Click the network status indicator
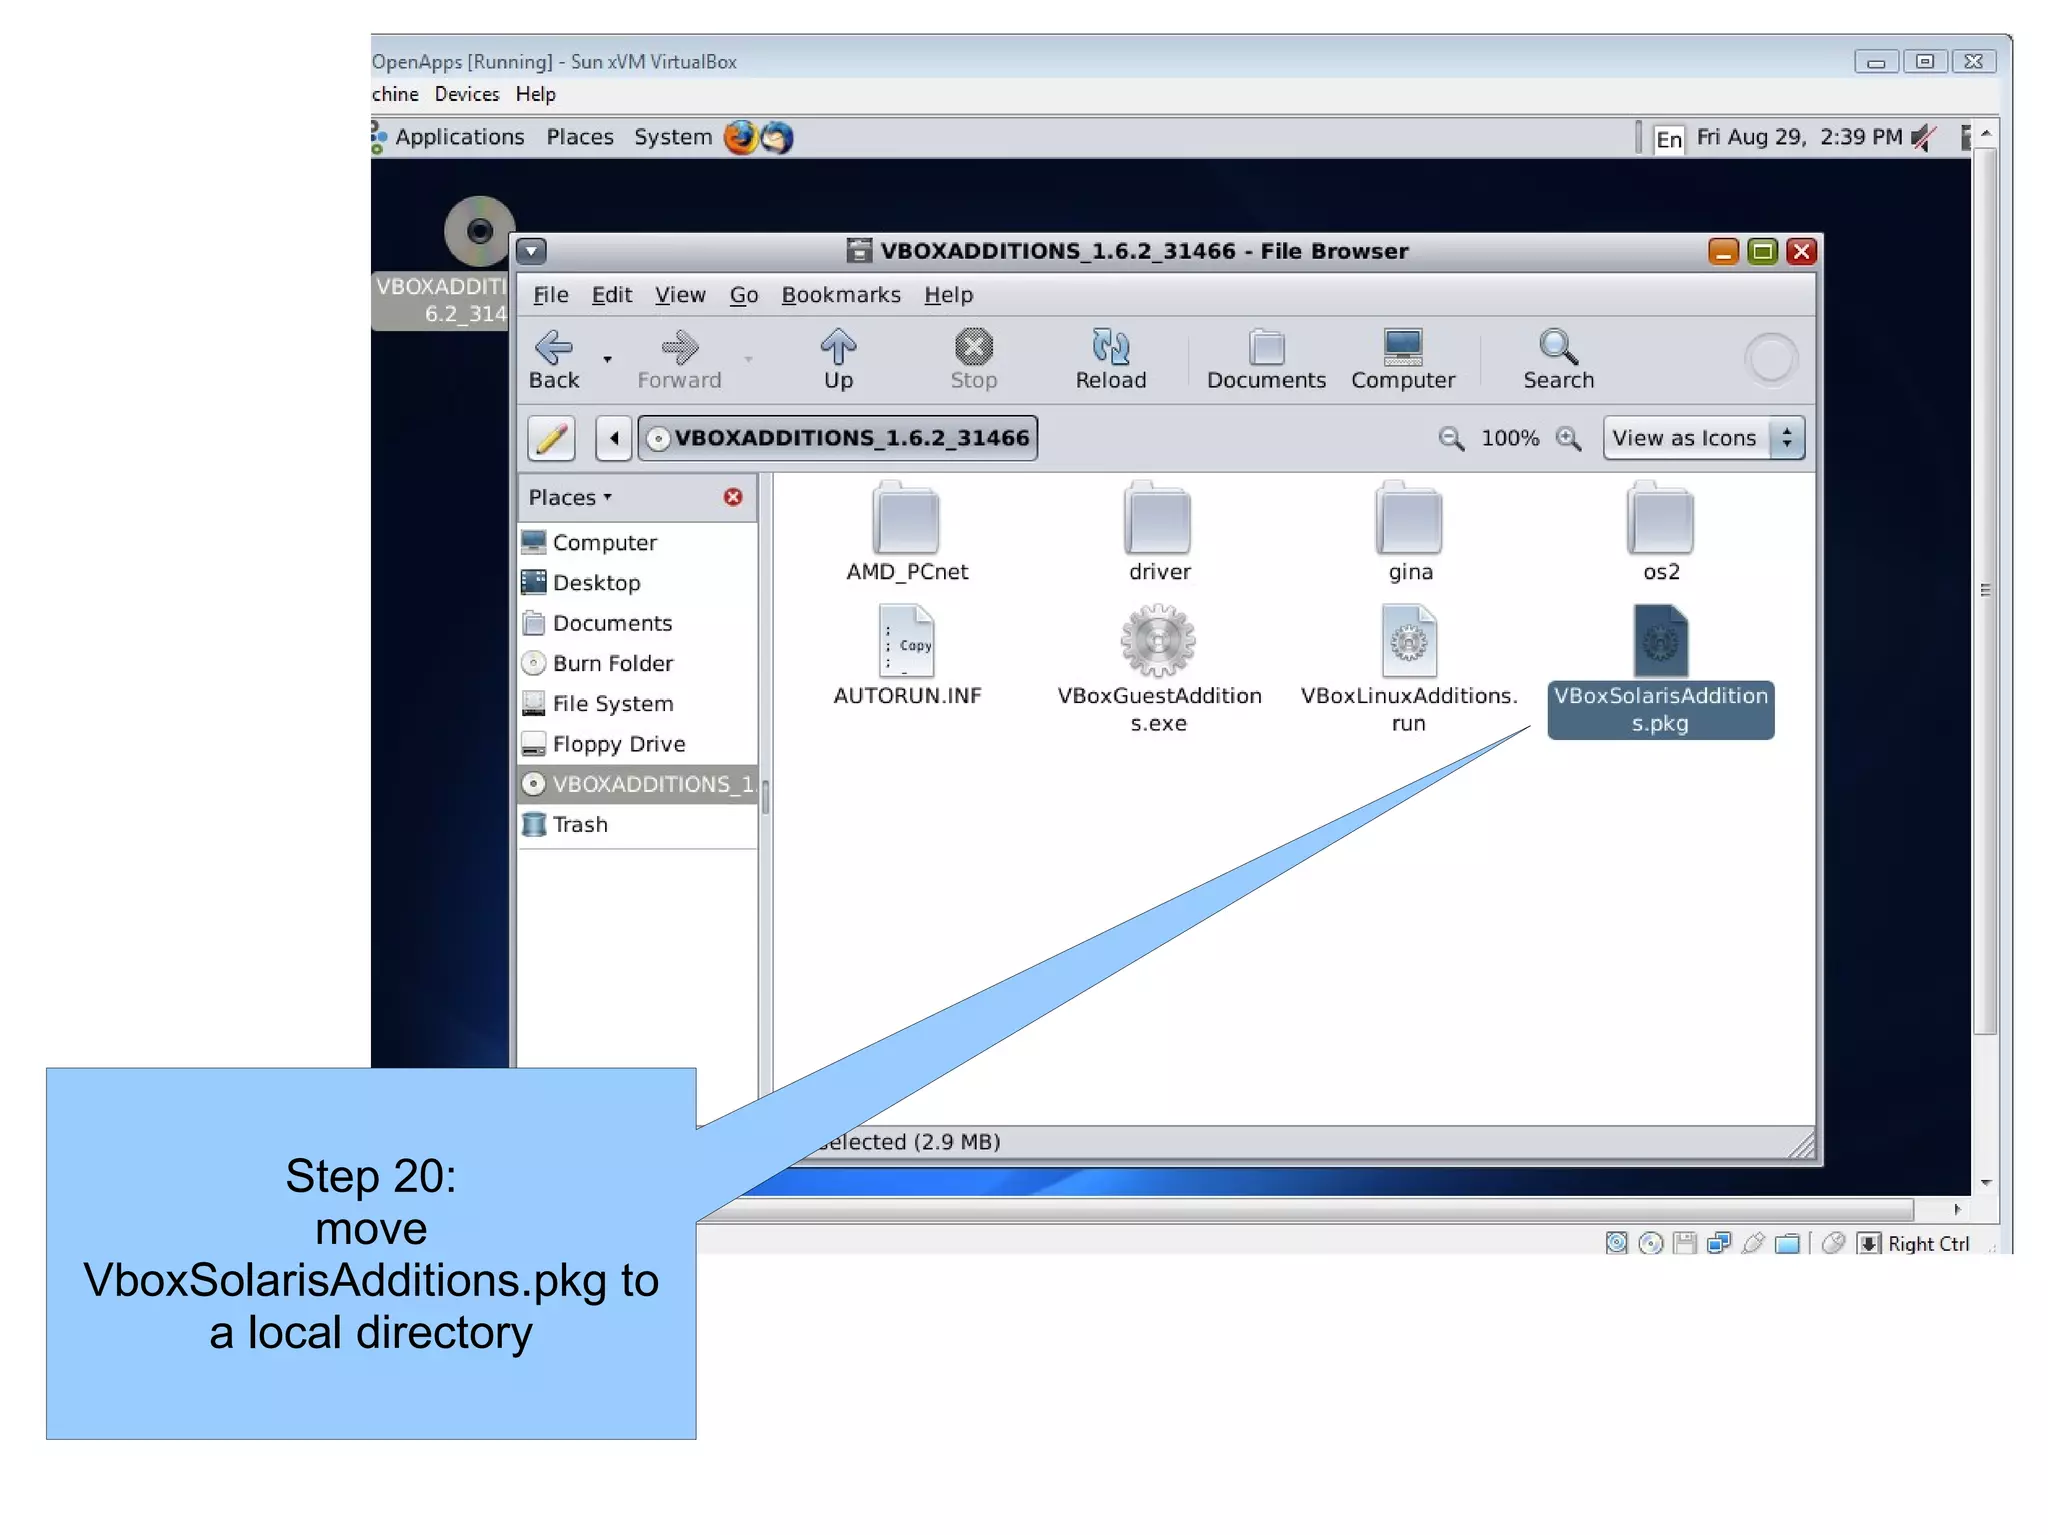Image resolution: width=2048 pixels, height=1535 pixels. coord(1719,1243)
